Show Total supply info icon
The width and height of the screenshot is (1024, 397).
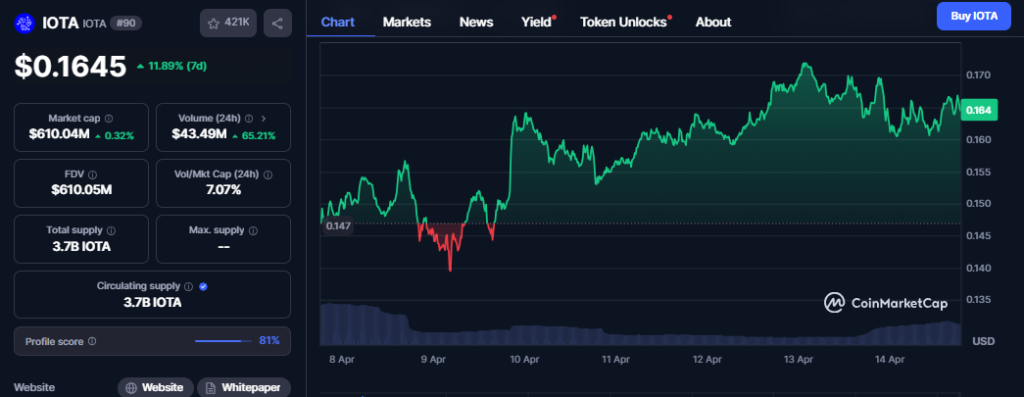pyautogui.click(x=111, y=230)
